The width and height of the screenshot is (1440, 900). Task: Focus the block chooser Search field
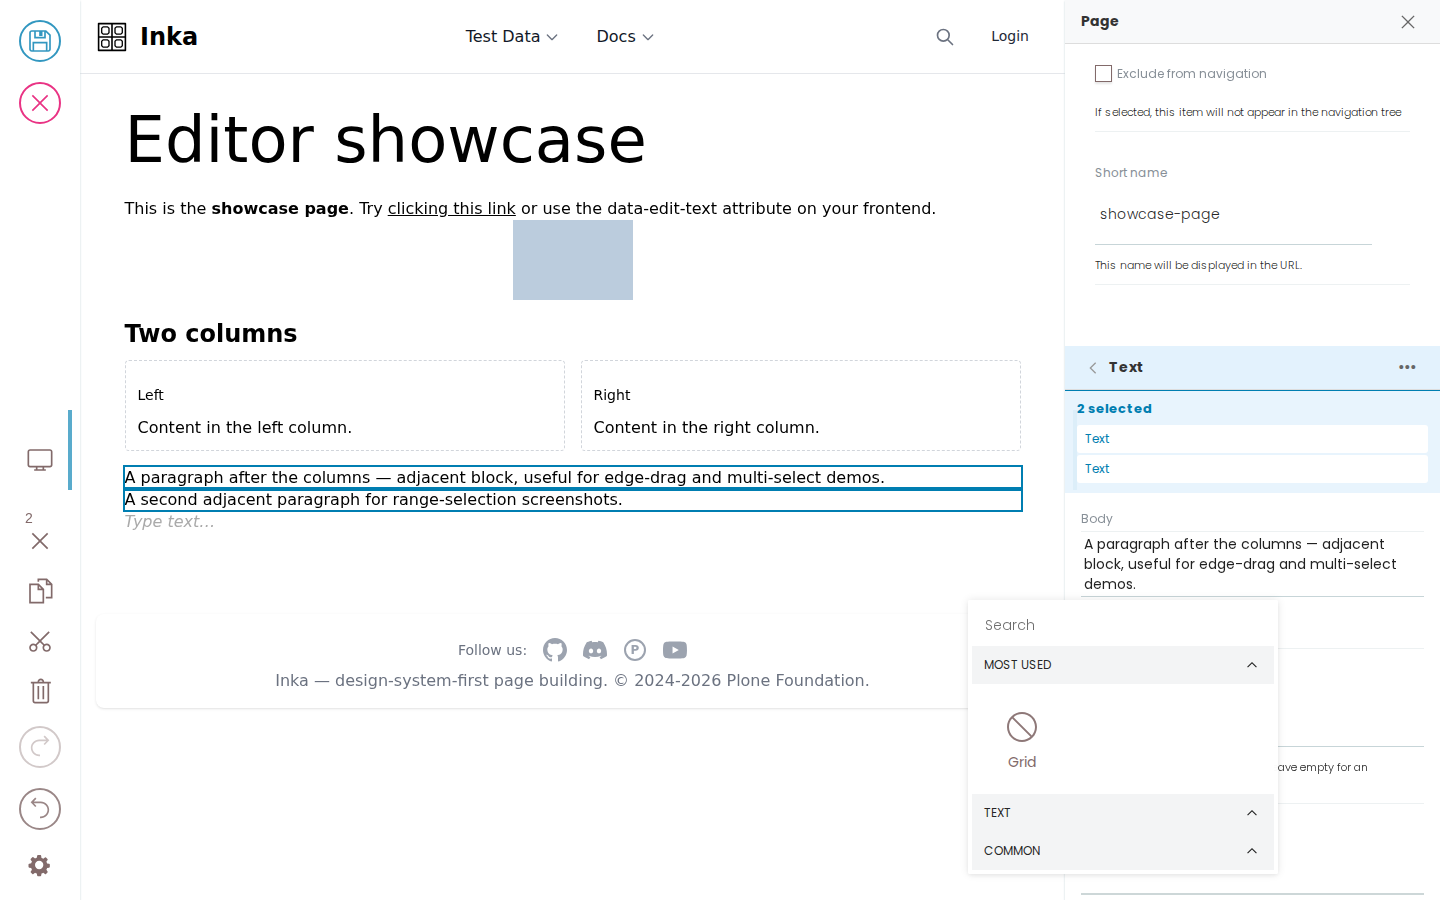(x=1123, y=625)
